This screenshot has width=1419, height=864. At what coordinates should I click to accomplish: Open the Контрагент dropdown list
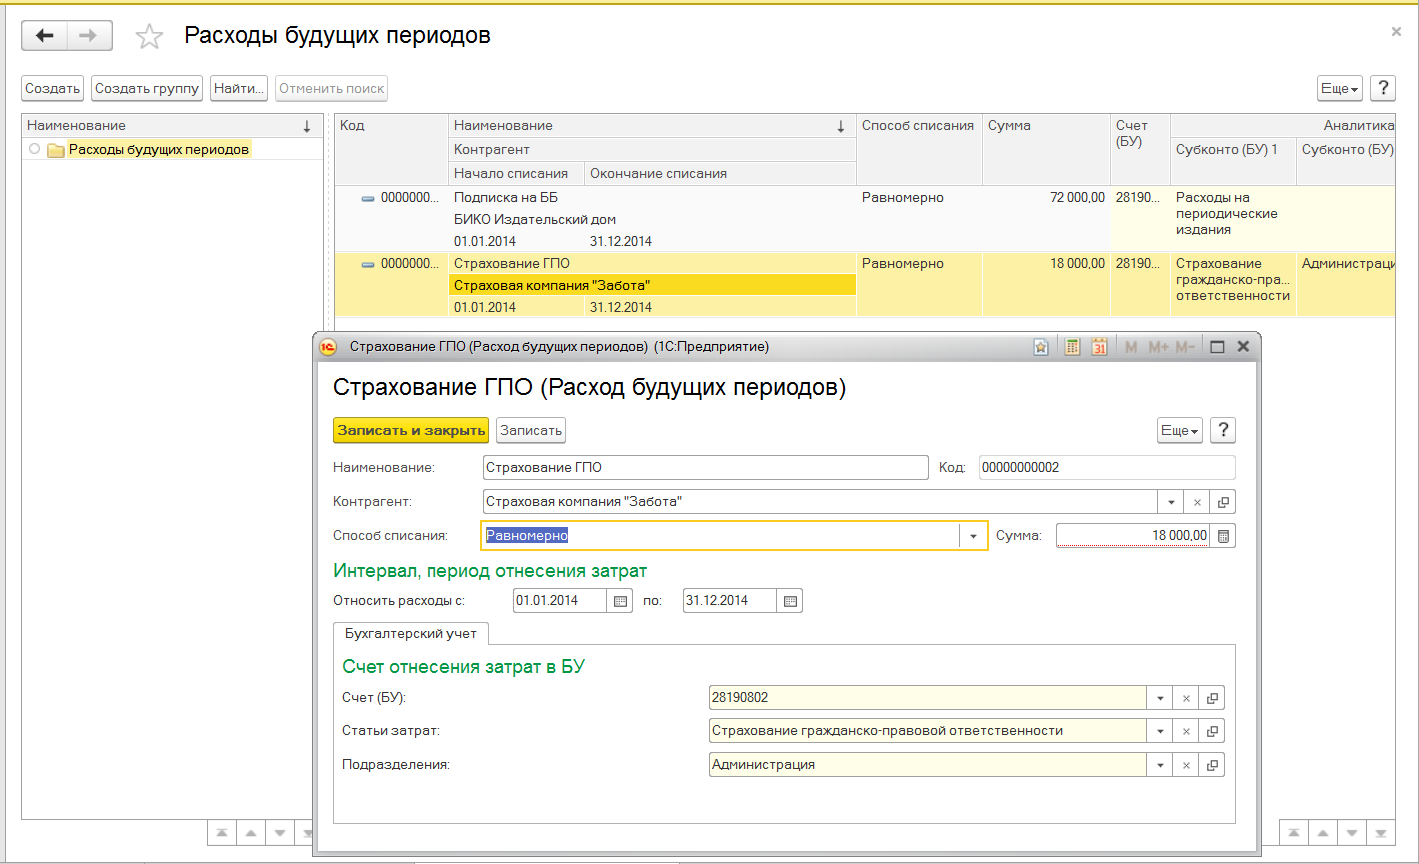point(1172,502)
